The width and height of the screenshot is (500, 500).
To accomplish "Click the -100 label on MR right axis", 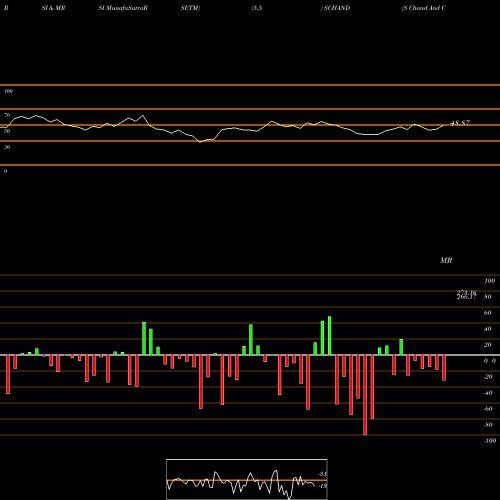I will pos(490,441).
